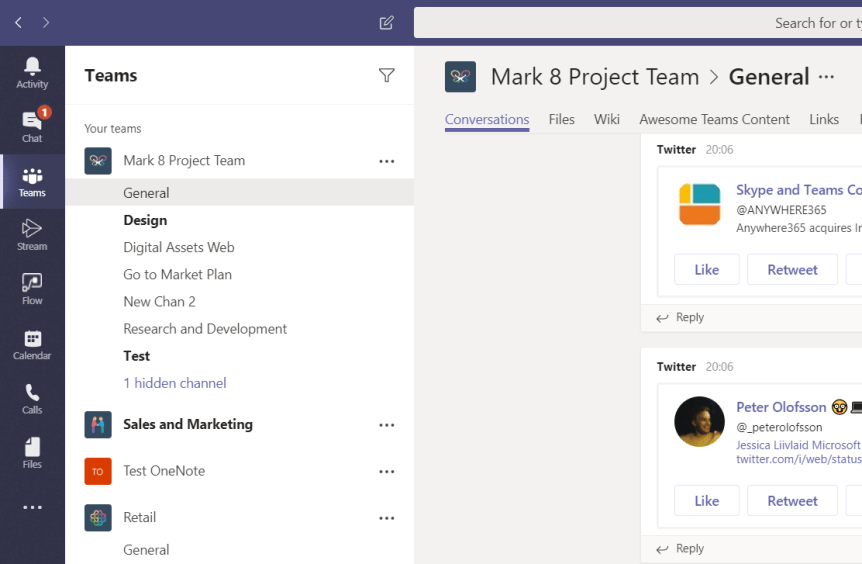Expand the 1 hidden channel link
Screen dimensions: 862x564
(x=175, y=383)
